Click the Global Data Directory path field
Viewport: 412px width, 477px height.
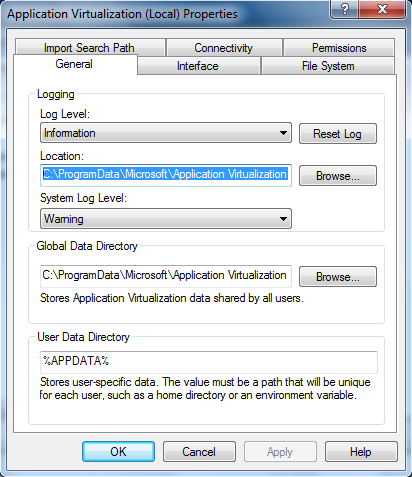pyautogui.click(x=166, y=276)
